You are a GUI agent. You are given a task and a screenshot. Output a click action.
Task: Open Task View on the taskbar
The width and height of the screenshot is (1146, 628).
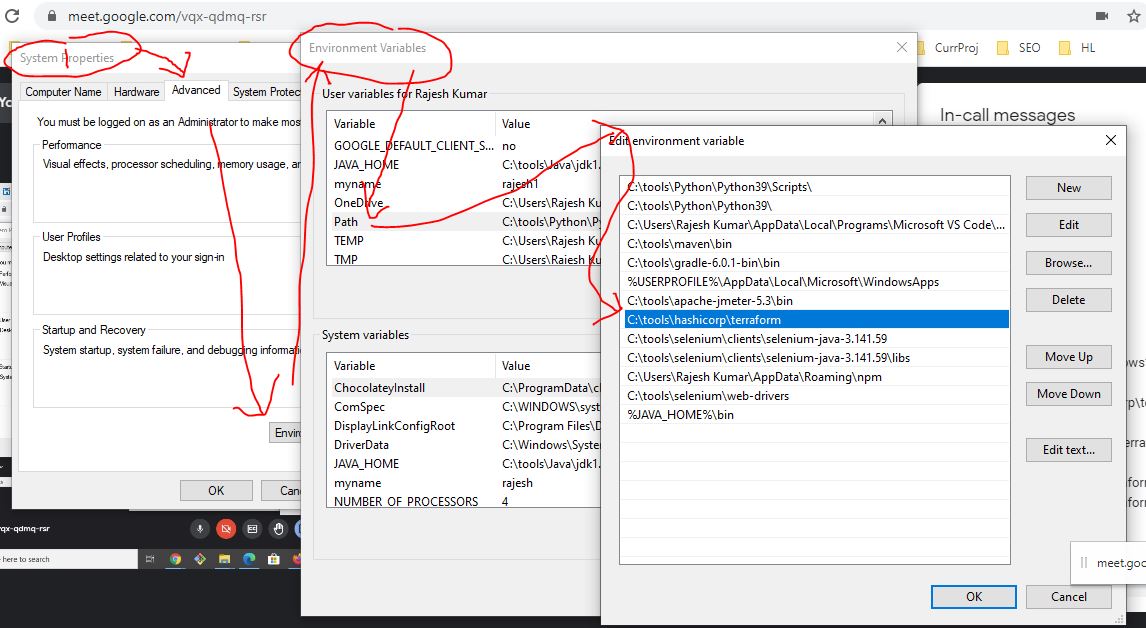pos(151,559)
